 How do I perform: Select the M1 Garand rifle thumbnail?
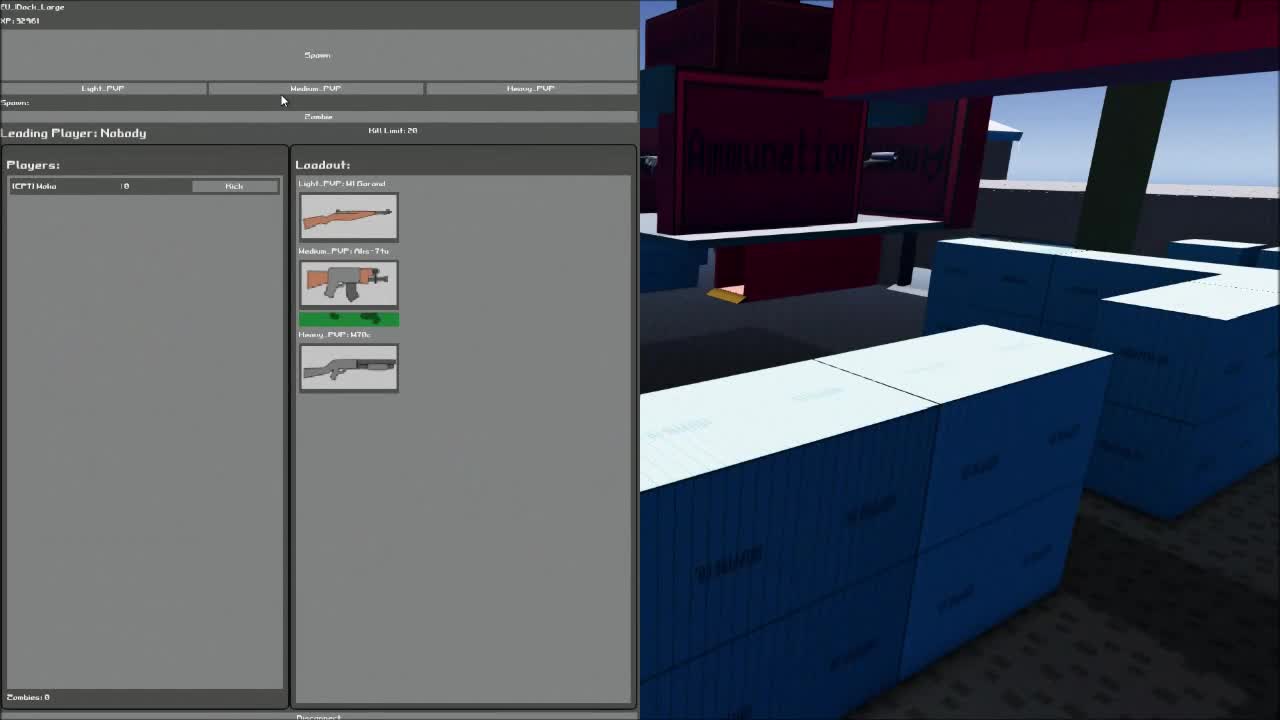[348, 217]
